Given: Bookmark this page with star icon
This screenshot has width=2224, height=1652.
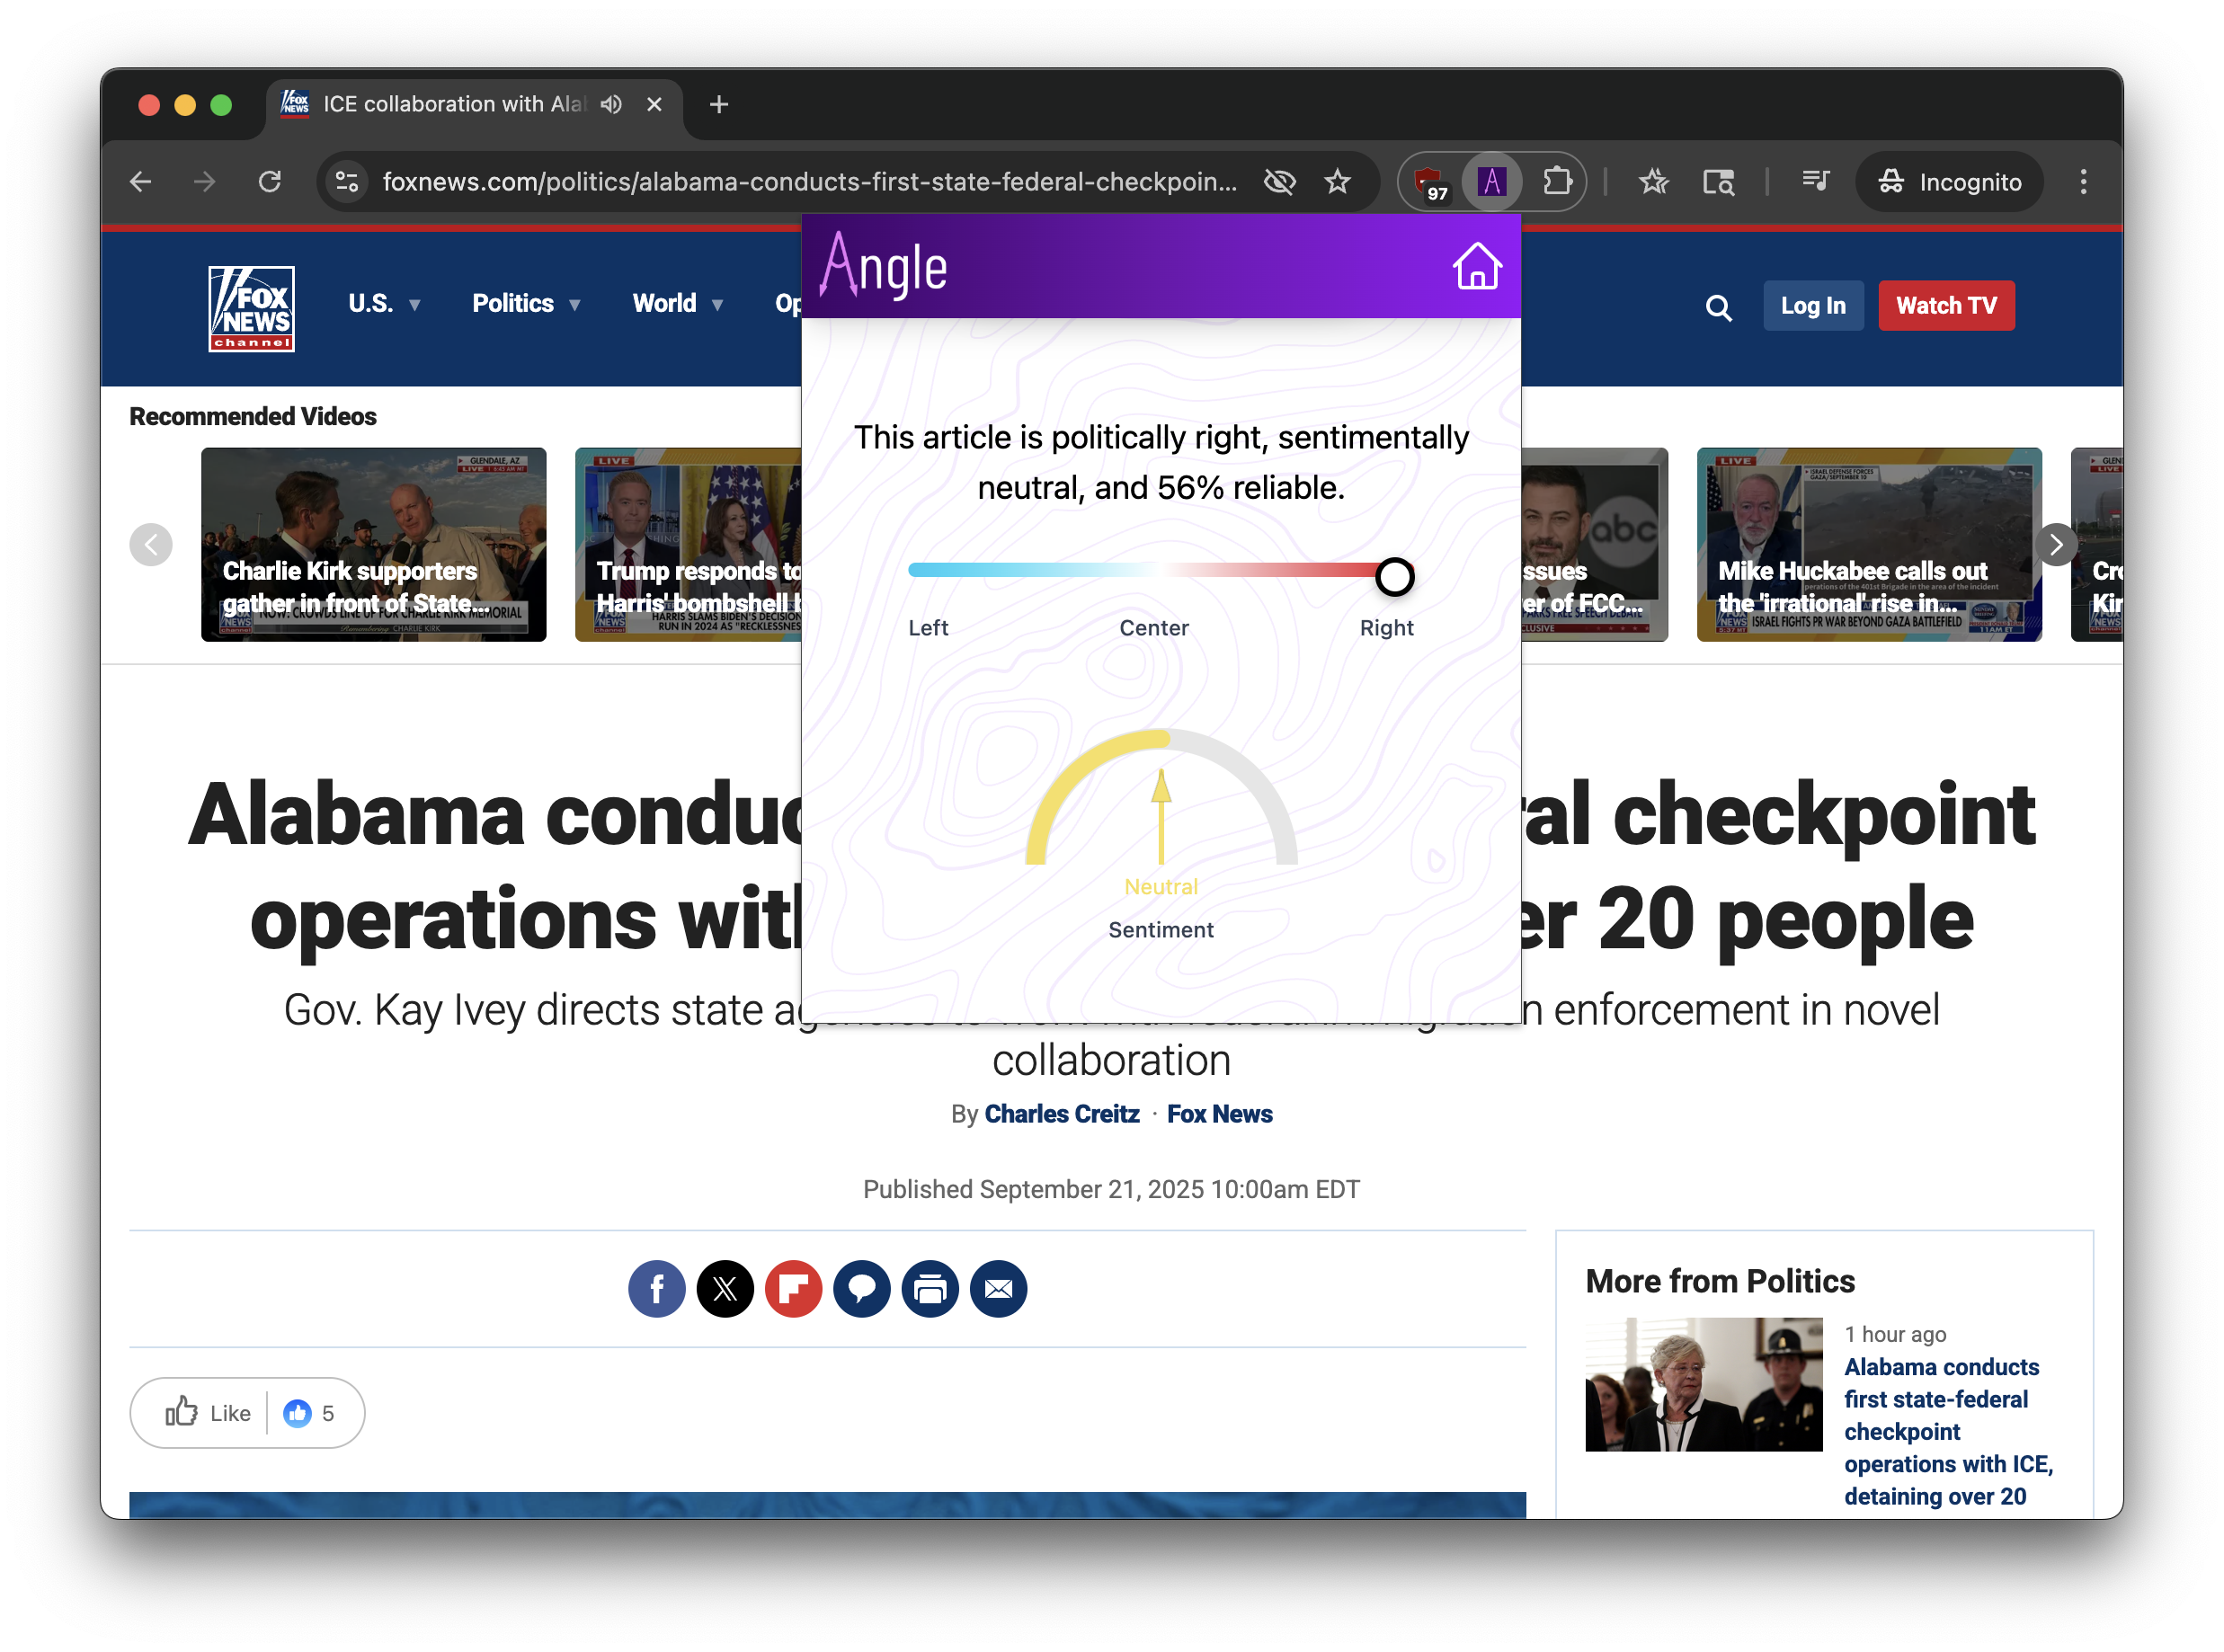Looking at the screenshot, I should (1337, 181).
